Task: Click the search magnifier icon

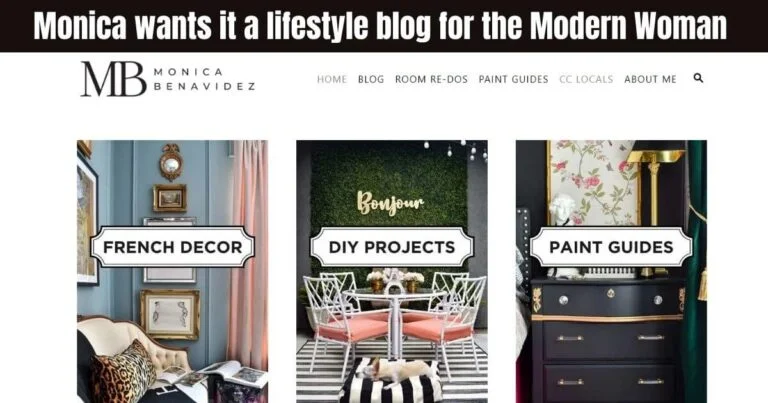Action: [698, 78]
